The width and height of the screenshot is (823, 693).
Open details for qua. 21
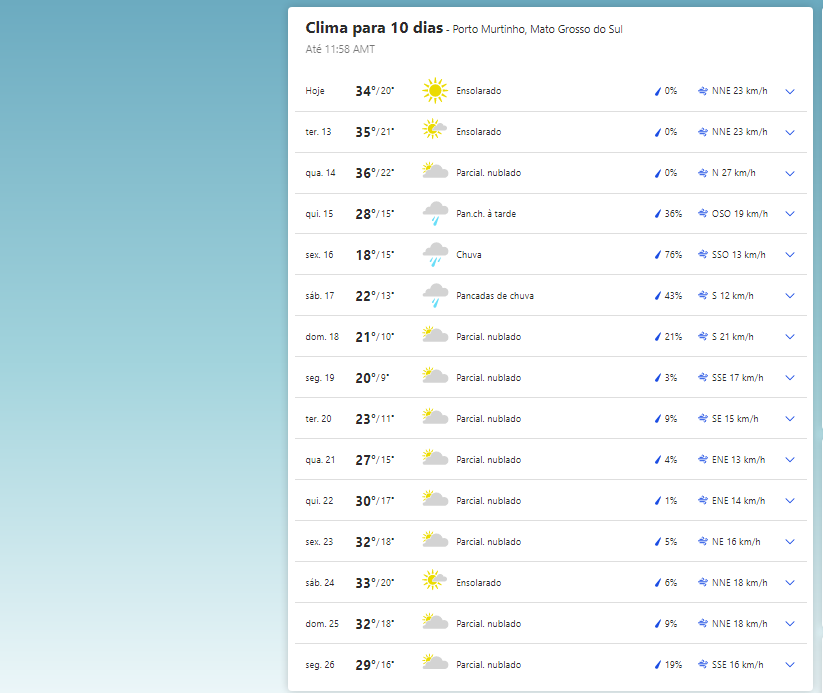(x=790, y=459)
